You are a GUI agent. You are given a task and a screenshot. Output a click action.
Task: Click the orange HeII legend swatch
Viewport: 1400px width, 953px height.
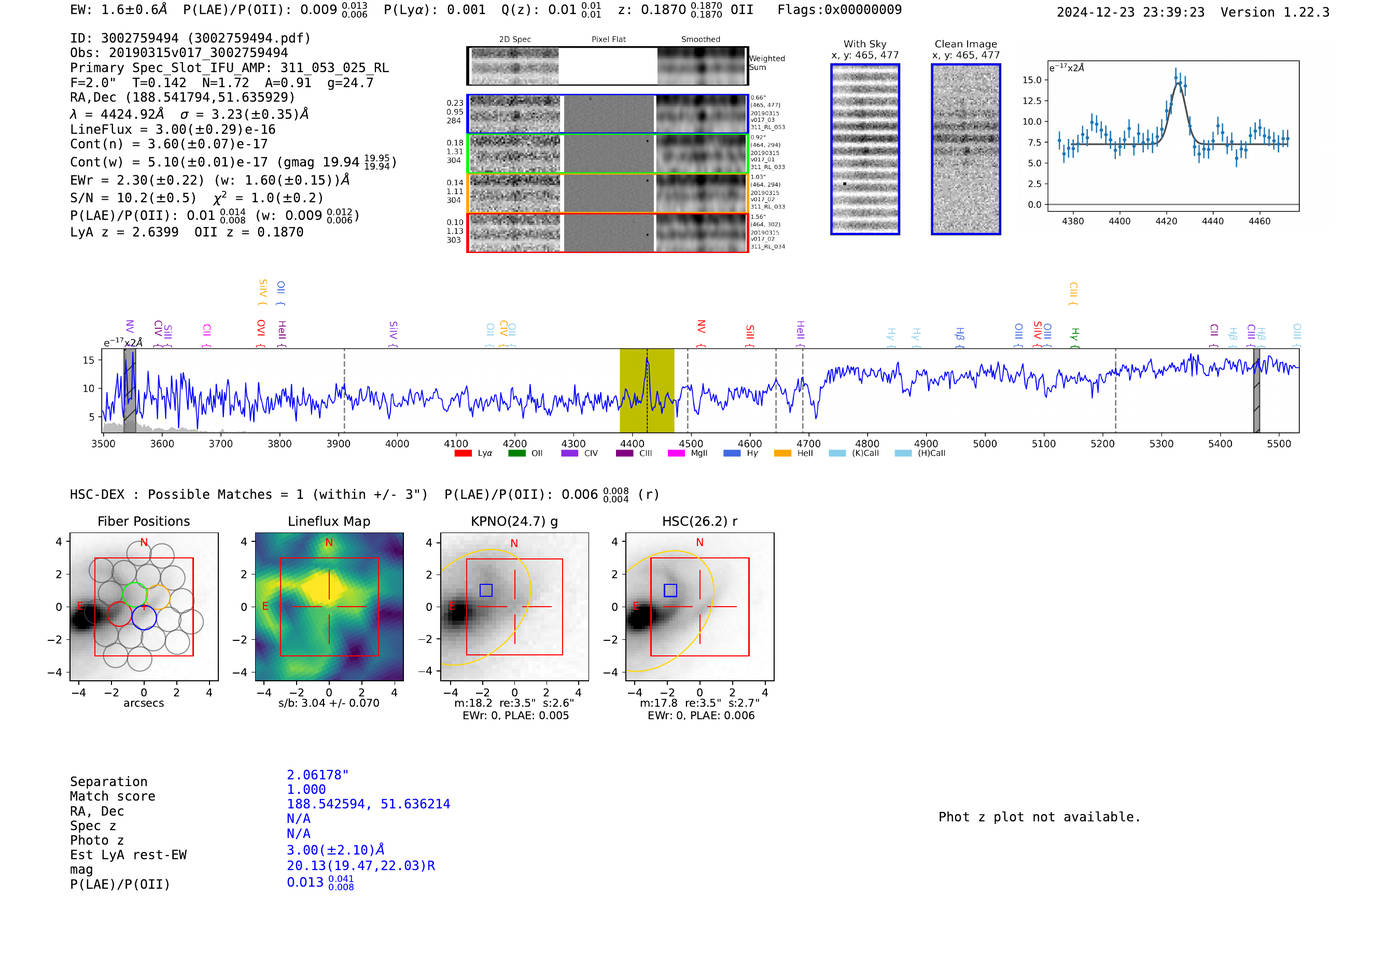[782, 453]
